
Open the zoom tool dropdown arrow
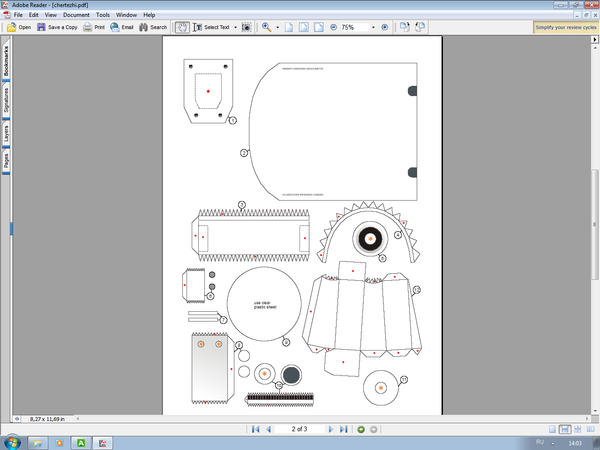277,28
